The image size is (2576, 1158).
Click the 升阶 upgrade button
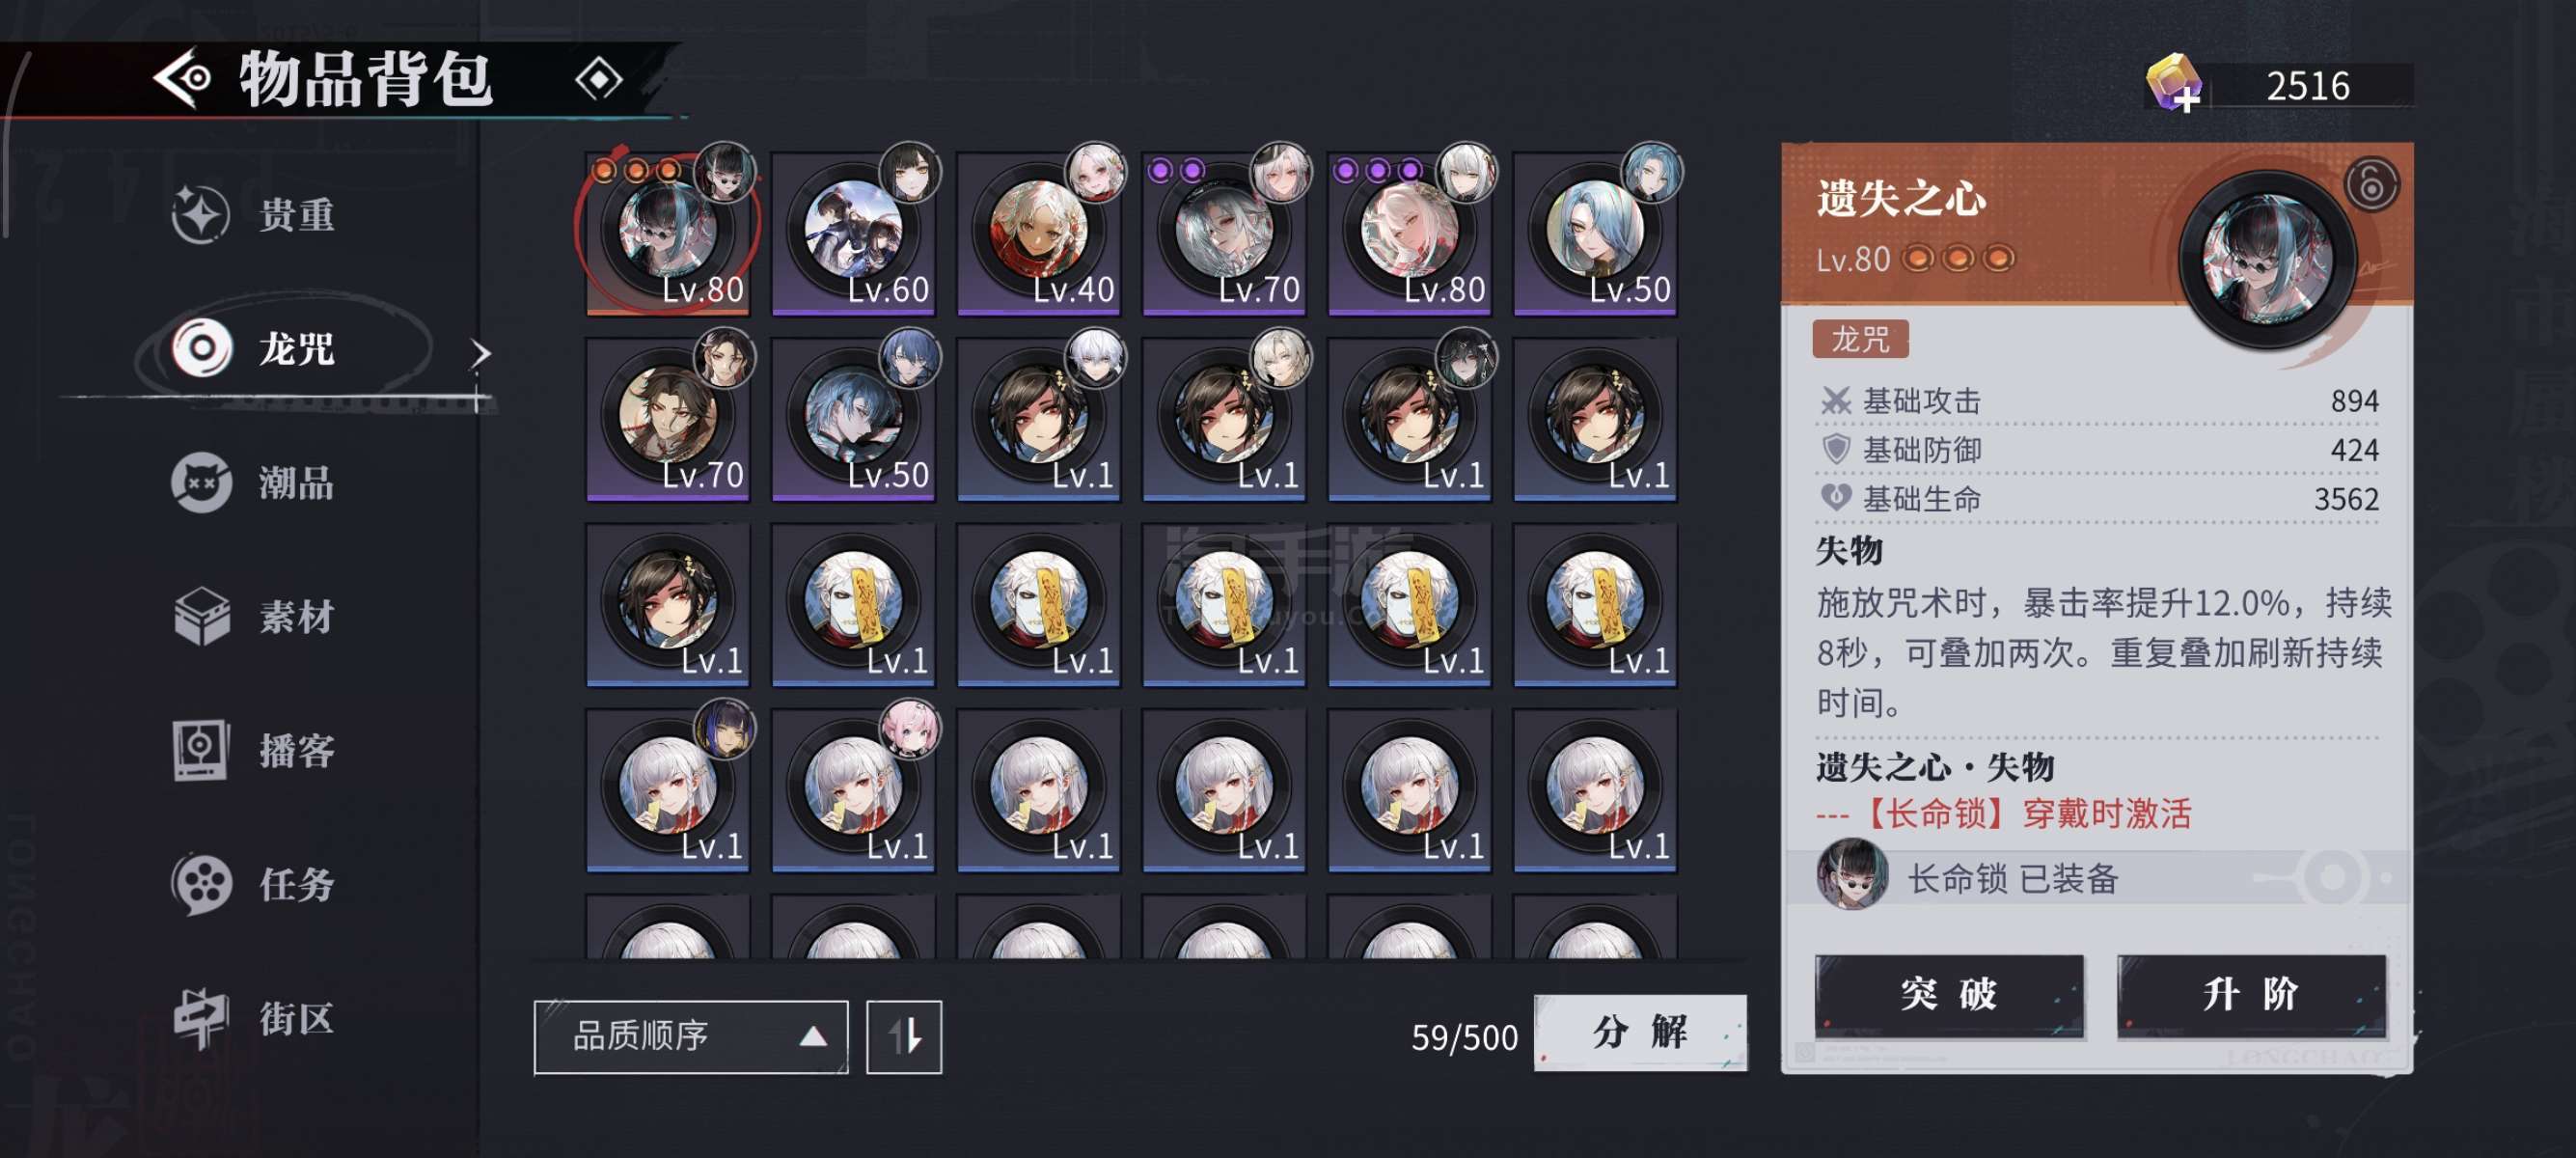(x=2252, y=995)
